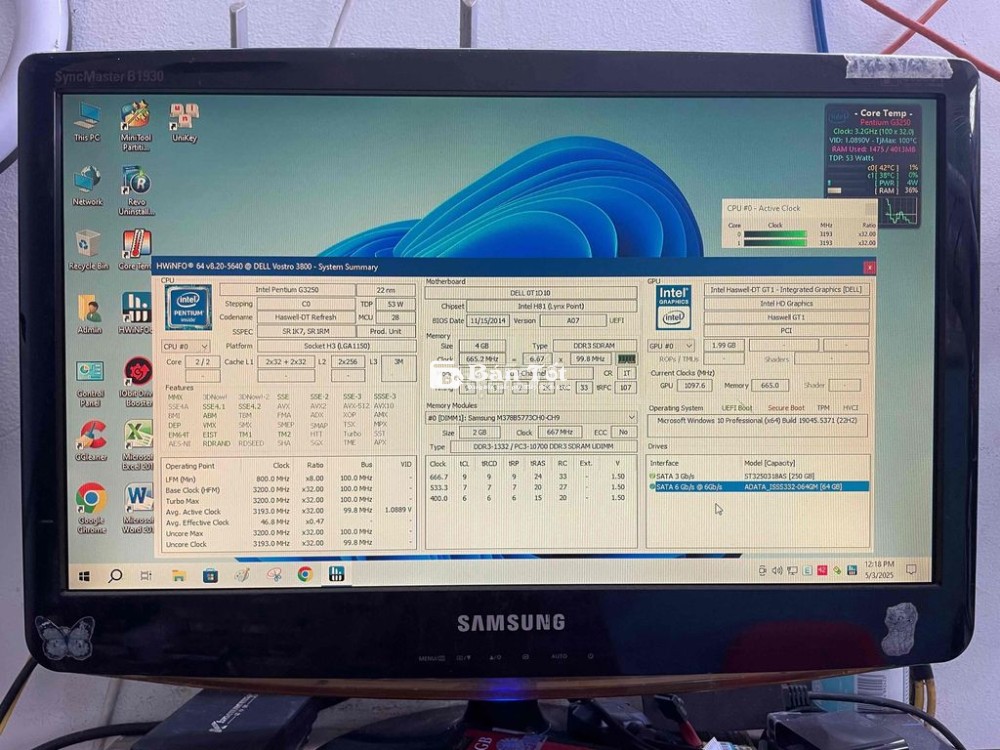Click the Chrome icon on the taskbar
The width and height of the screenshot is (1000, 750).
(x=305, y=575)
